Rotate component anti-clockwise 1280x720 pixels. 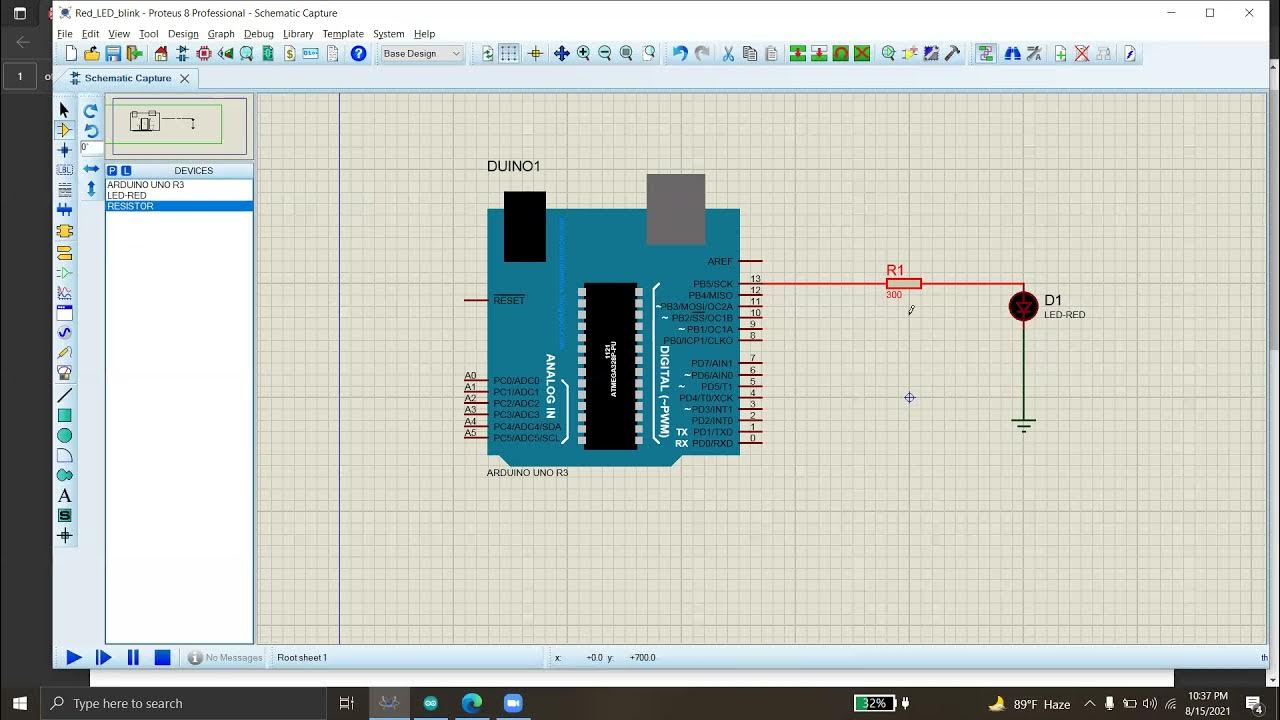[x=91, y=131]
